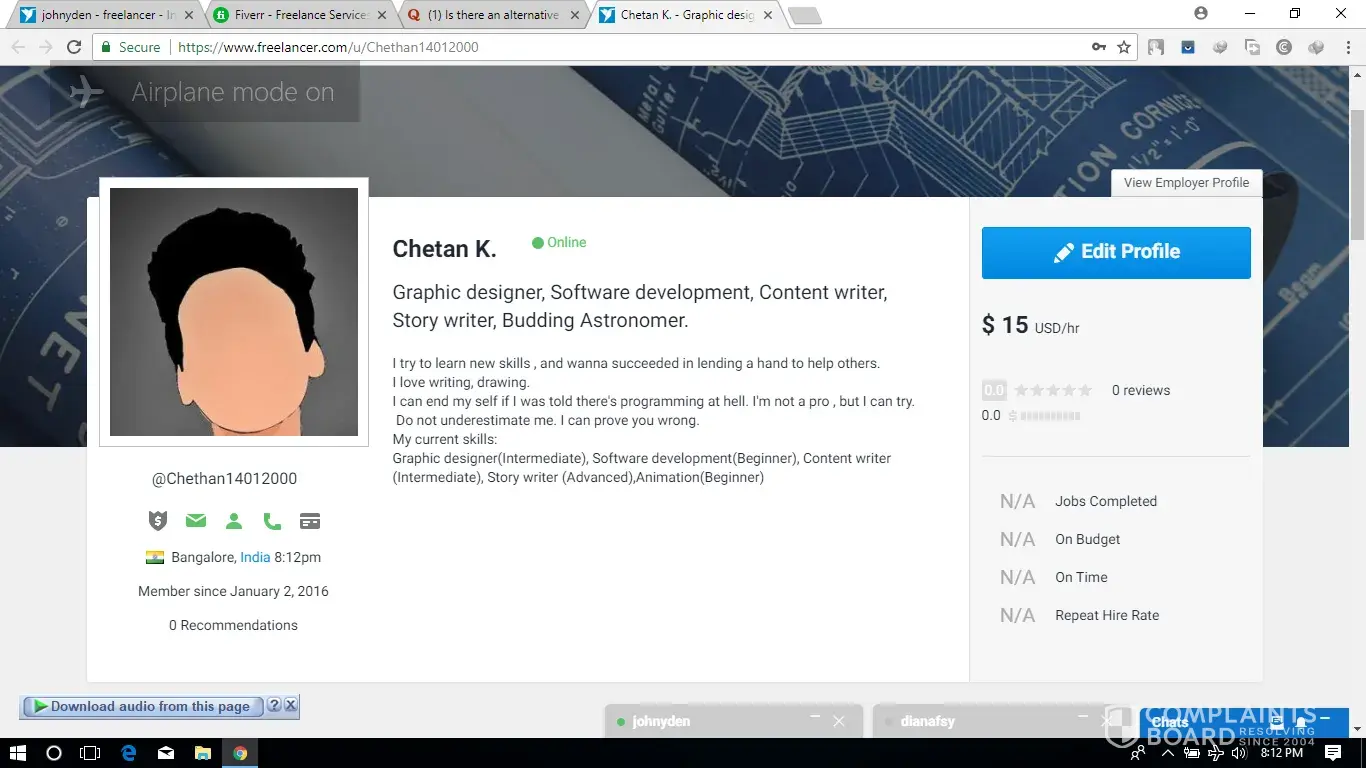
Task: Select the Chetan K. - Graphic design tab
Action: [x=686, y=15]
